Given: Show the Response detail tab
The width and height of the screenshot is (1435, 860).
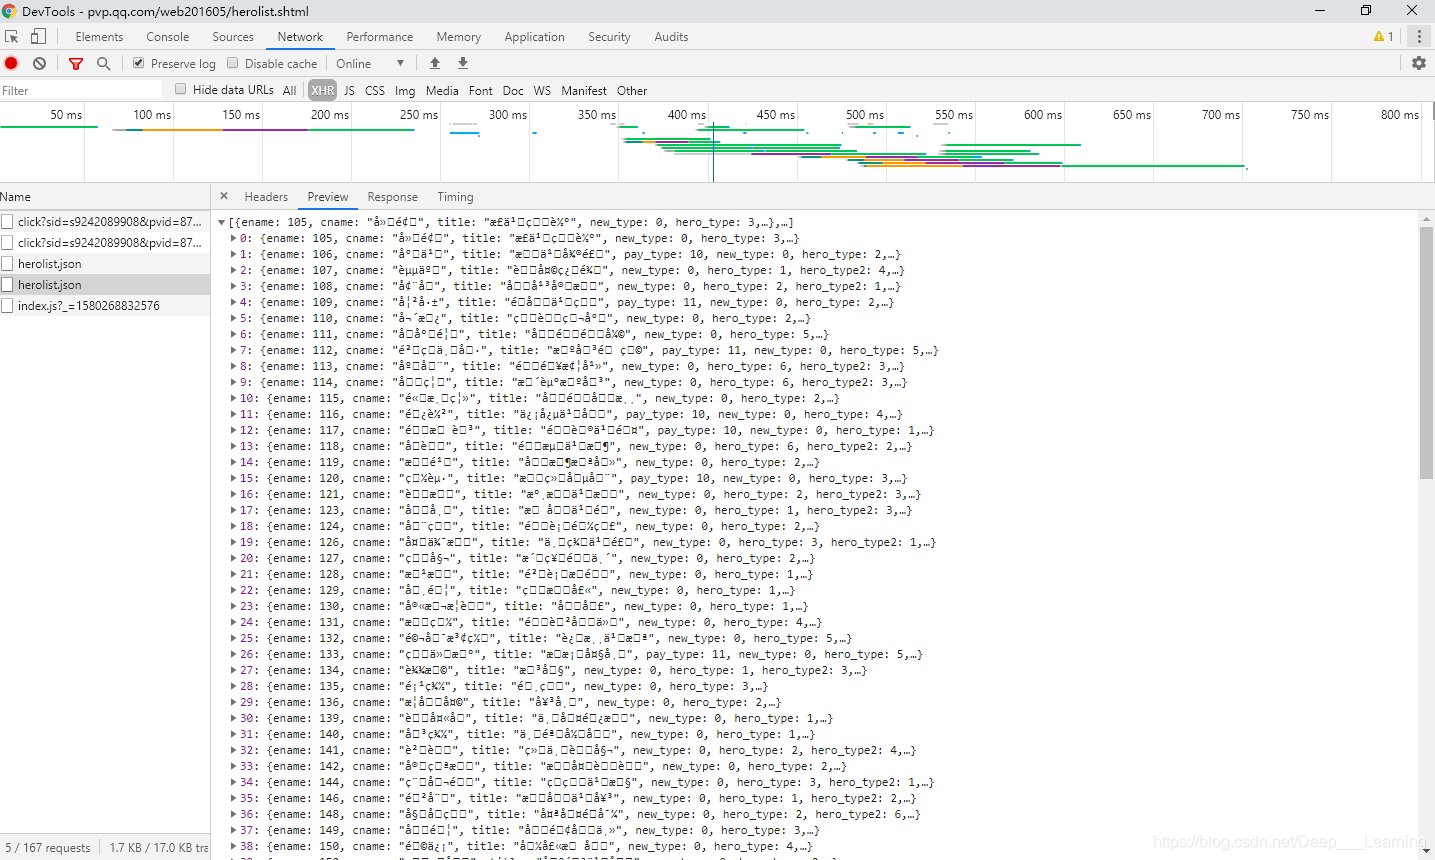Looking at the screenshot, I should [x=392, y=197].
